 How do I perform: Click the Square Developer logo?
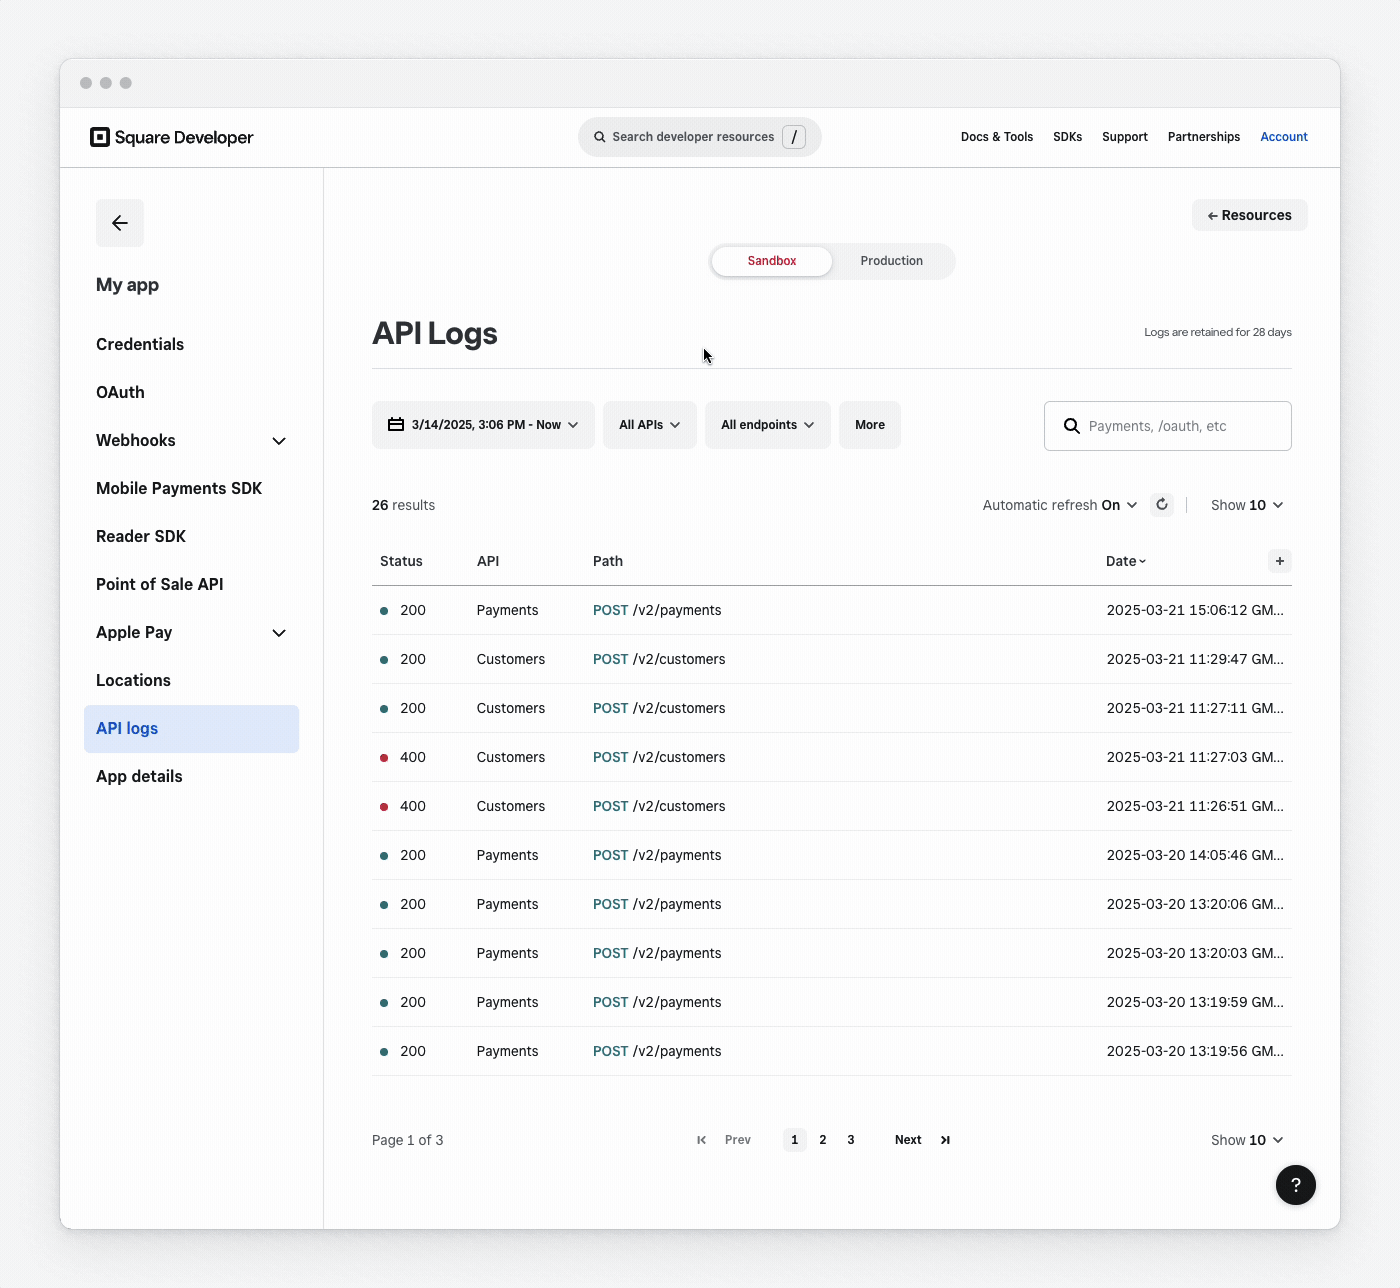pos(171,137)
